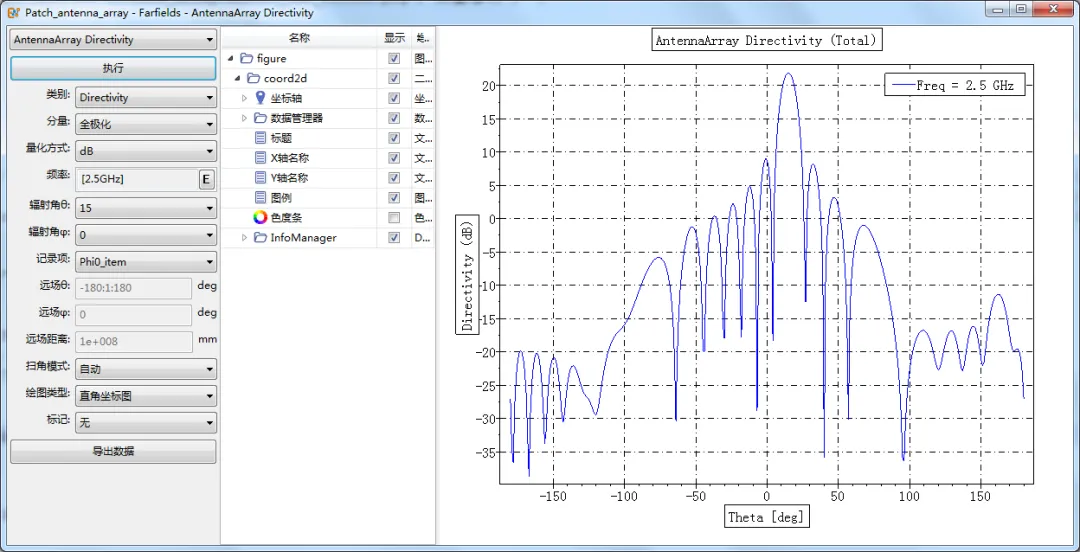This screenshot has height=552, width=1080.
Task: Select the 色度条 tree row
Action: click(328, 218)
